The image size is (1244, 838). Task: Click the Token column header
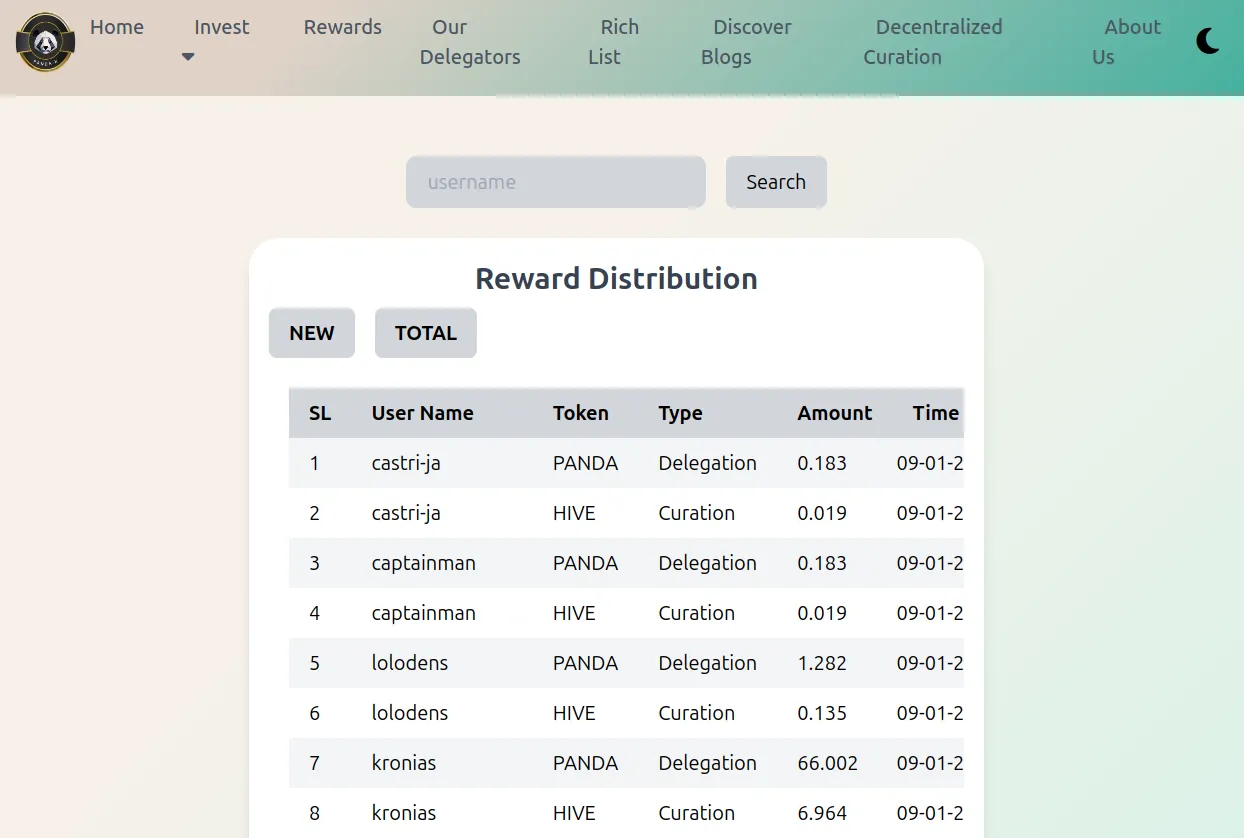click(x=581, y=413)
